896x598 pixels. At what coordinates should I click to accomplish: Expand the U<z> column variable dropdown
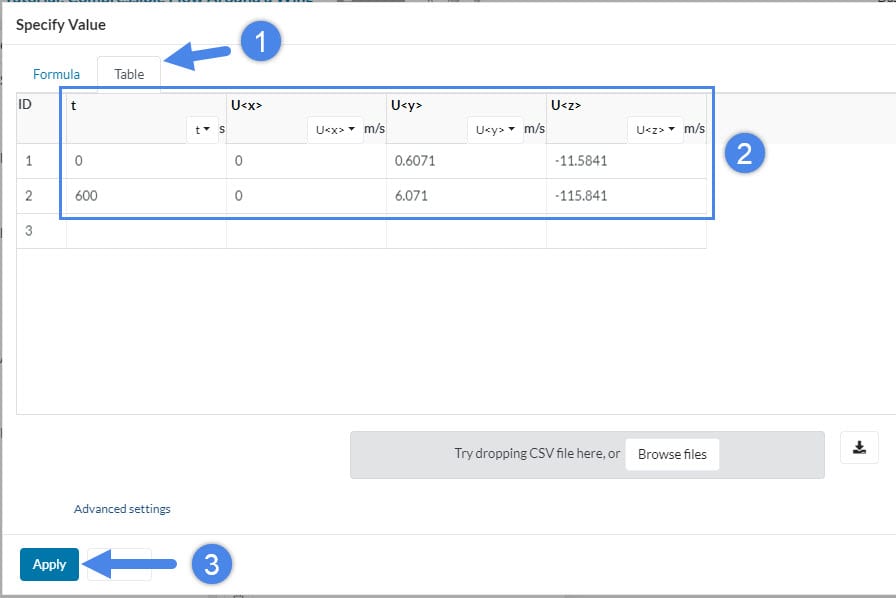coord(655,129)
